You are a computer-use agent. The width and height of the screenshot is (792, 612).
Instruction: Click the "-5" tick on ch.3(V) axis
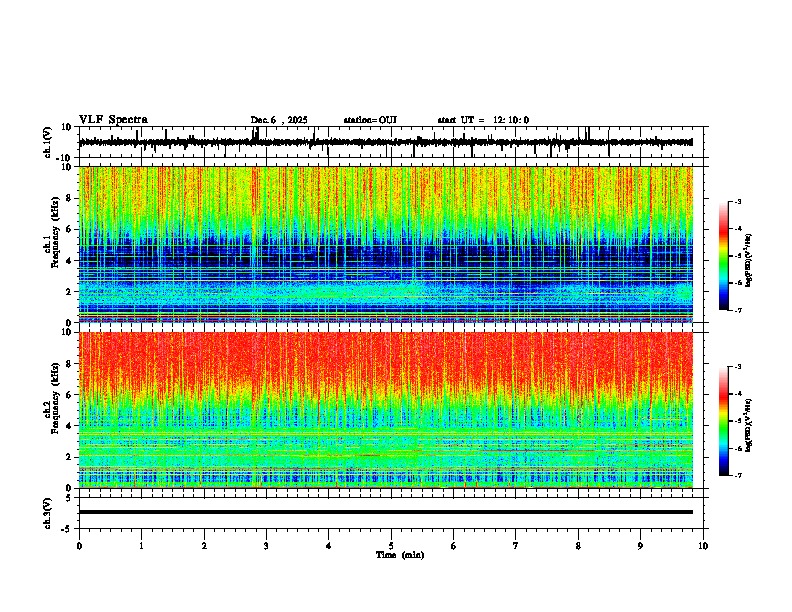66,529
